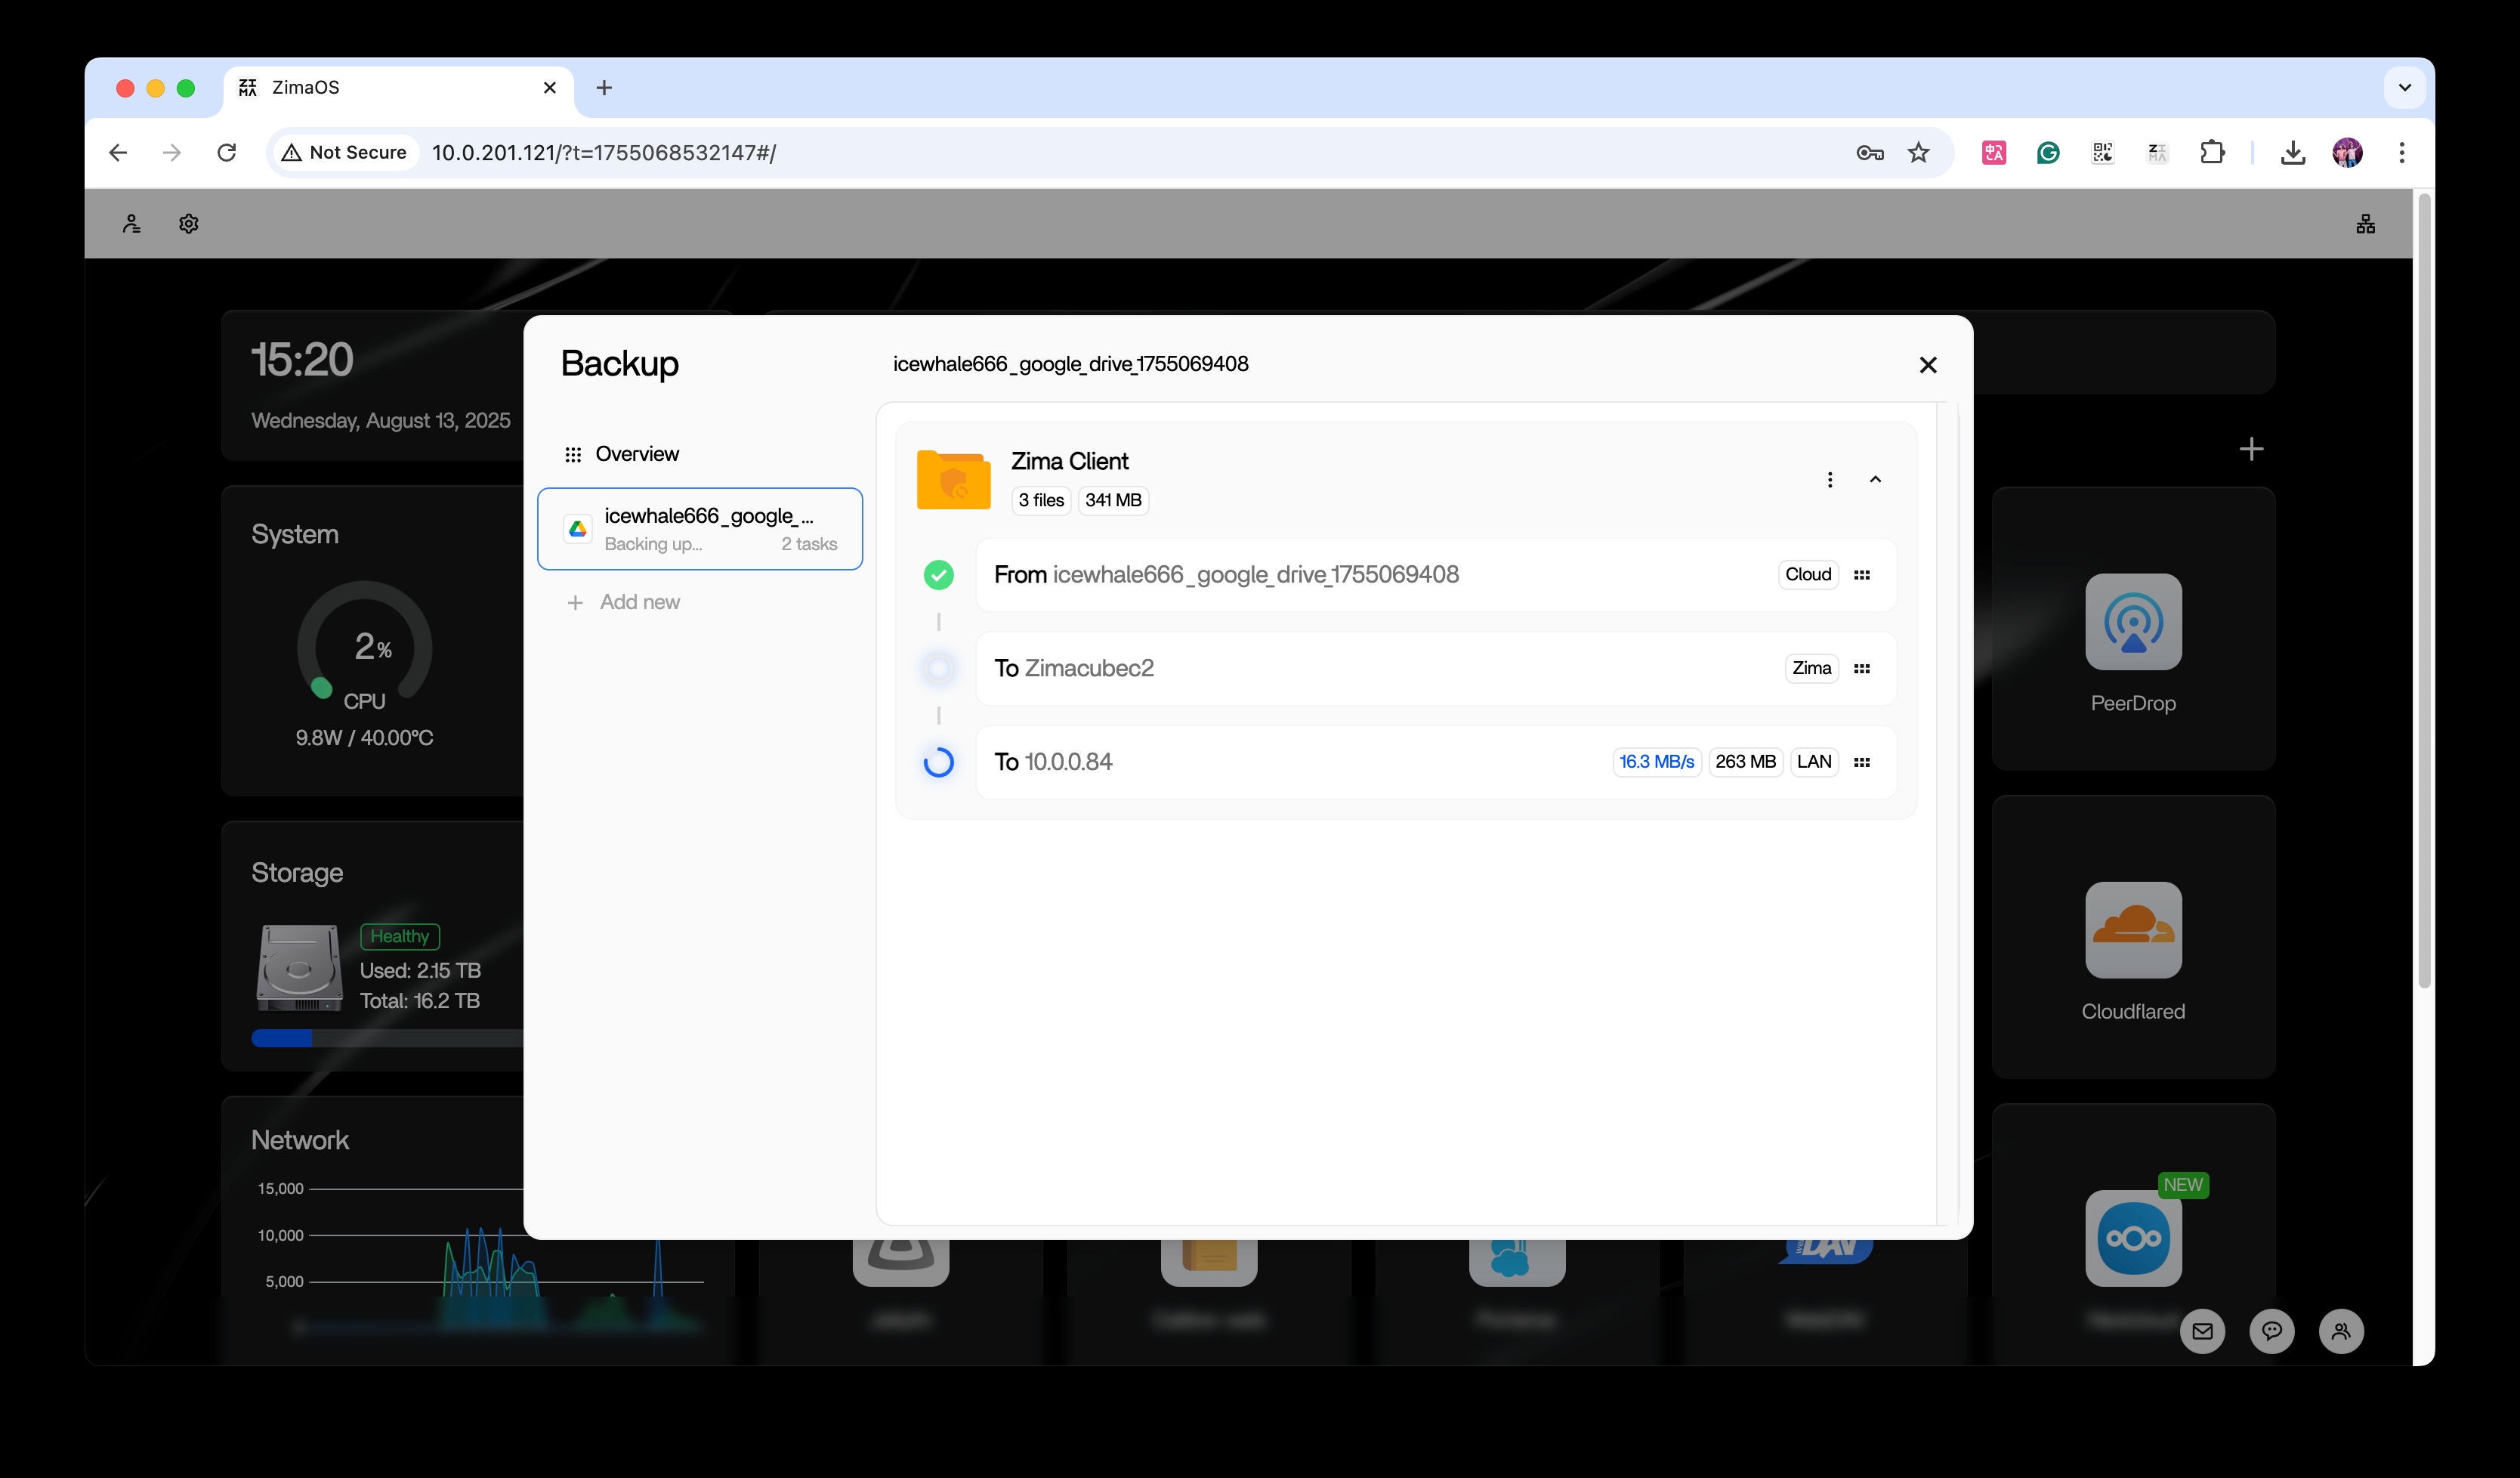This screenshot has height=1478, width=2520.
Task: Open Chrome three-dot menu
Action: [x=2402, y=153]
